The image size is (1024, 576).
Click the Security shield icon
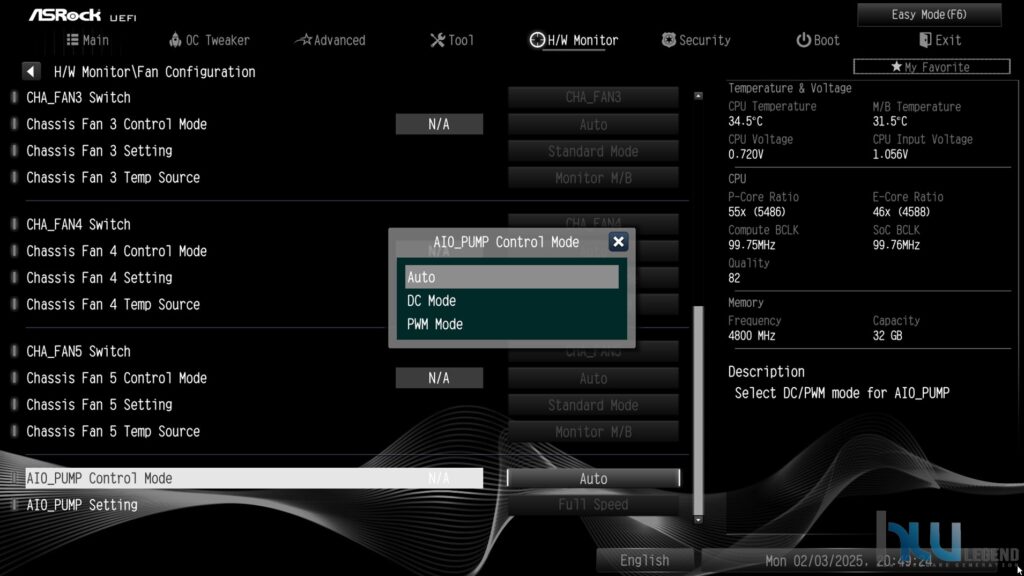(x=668, y=40)
